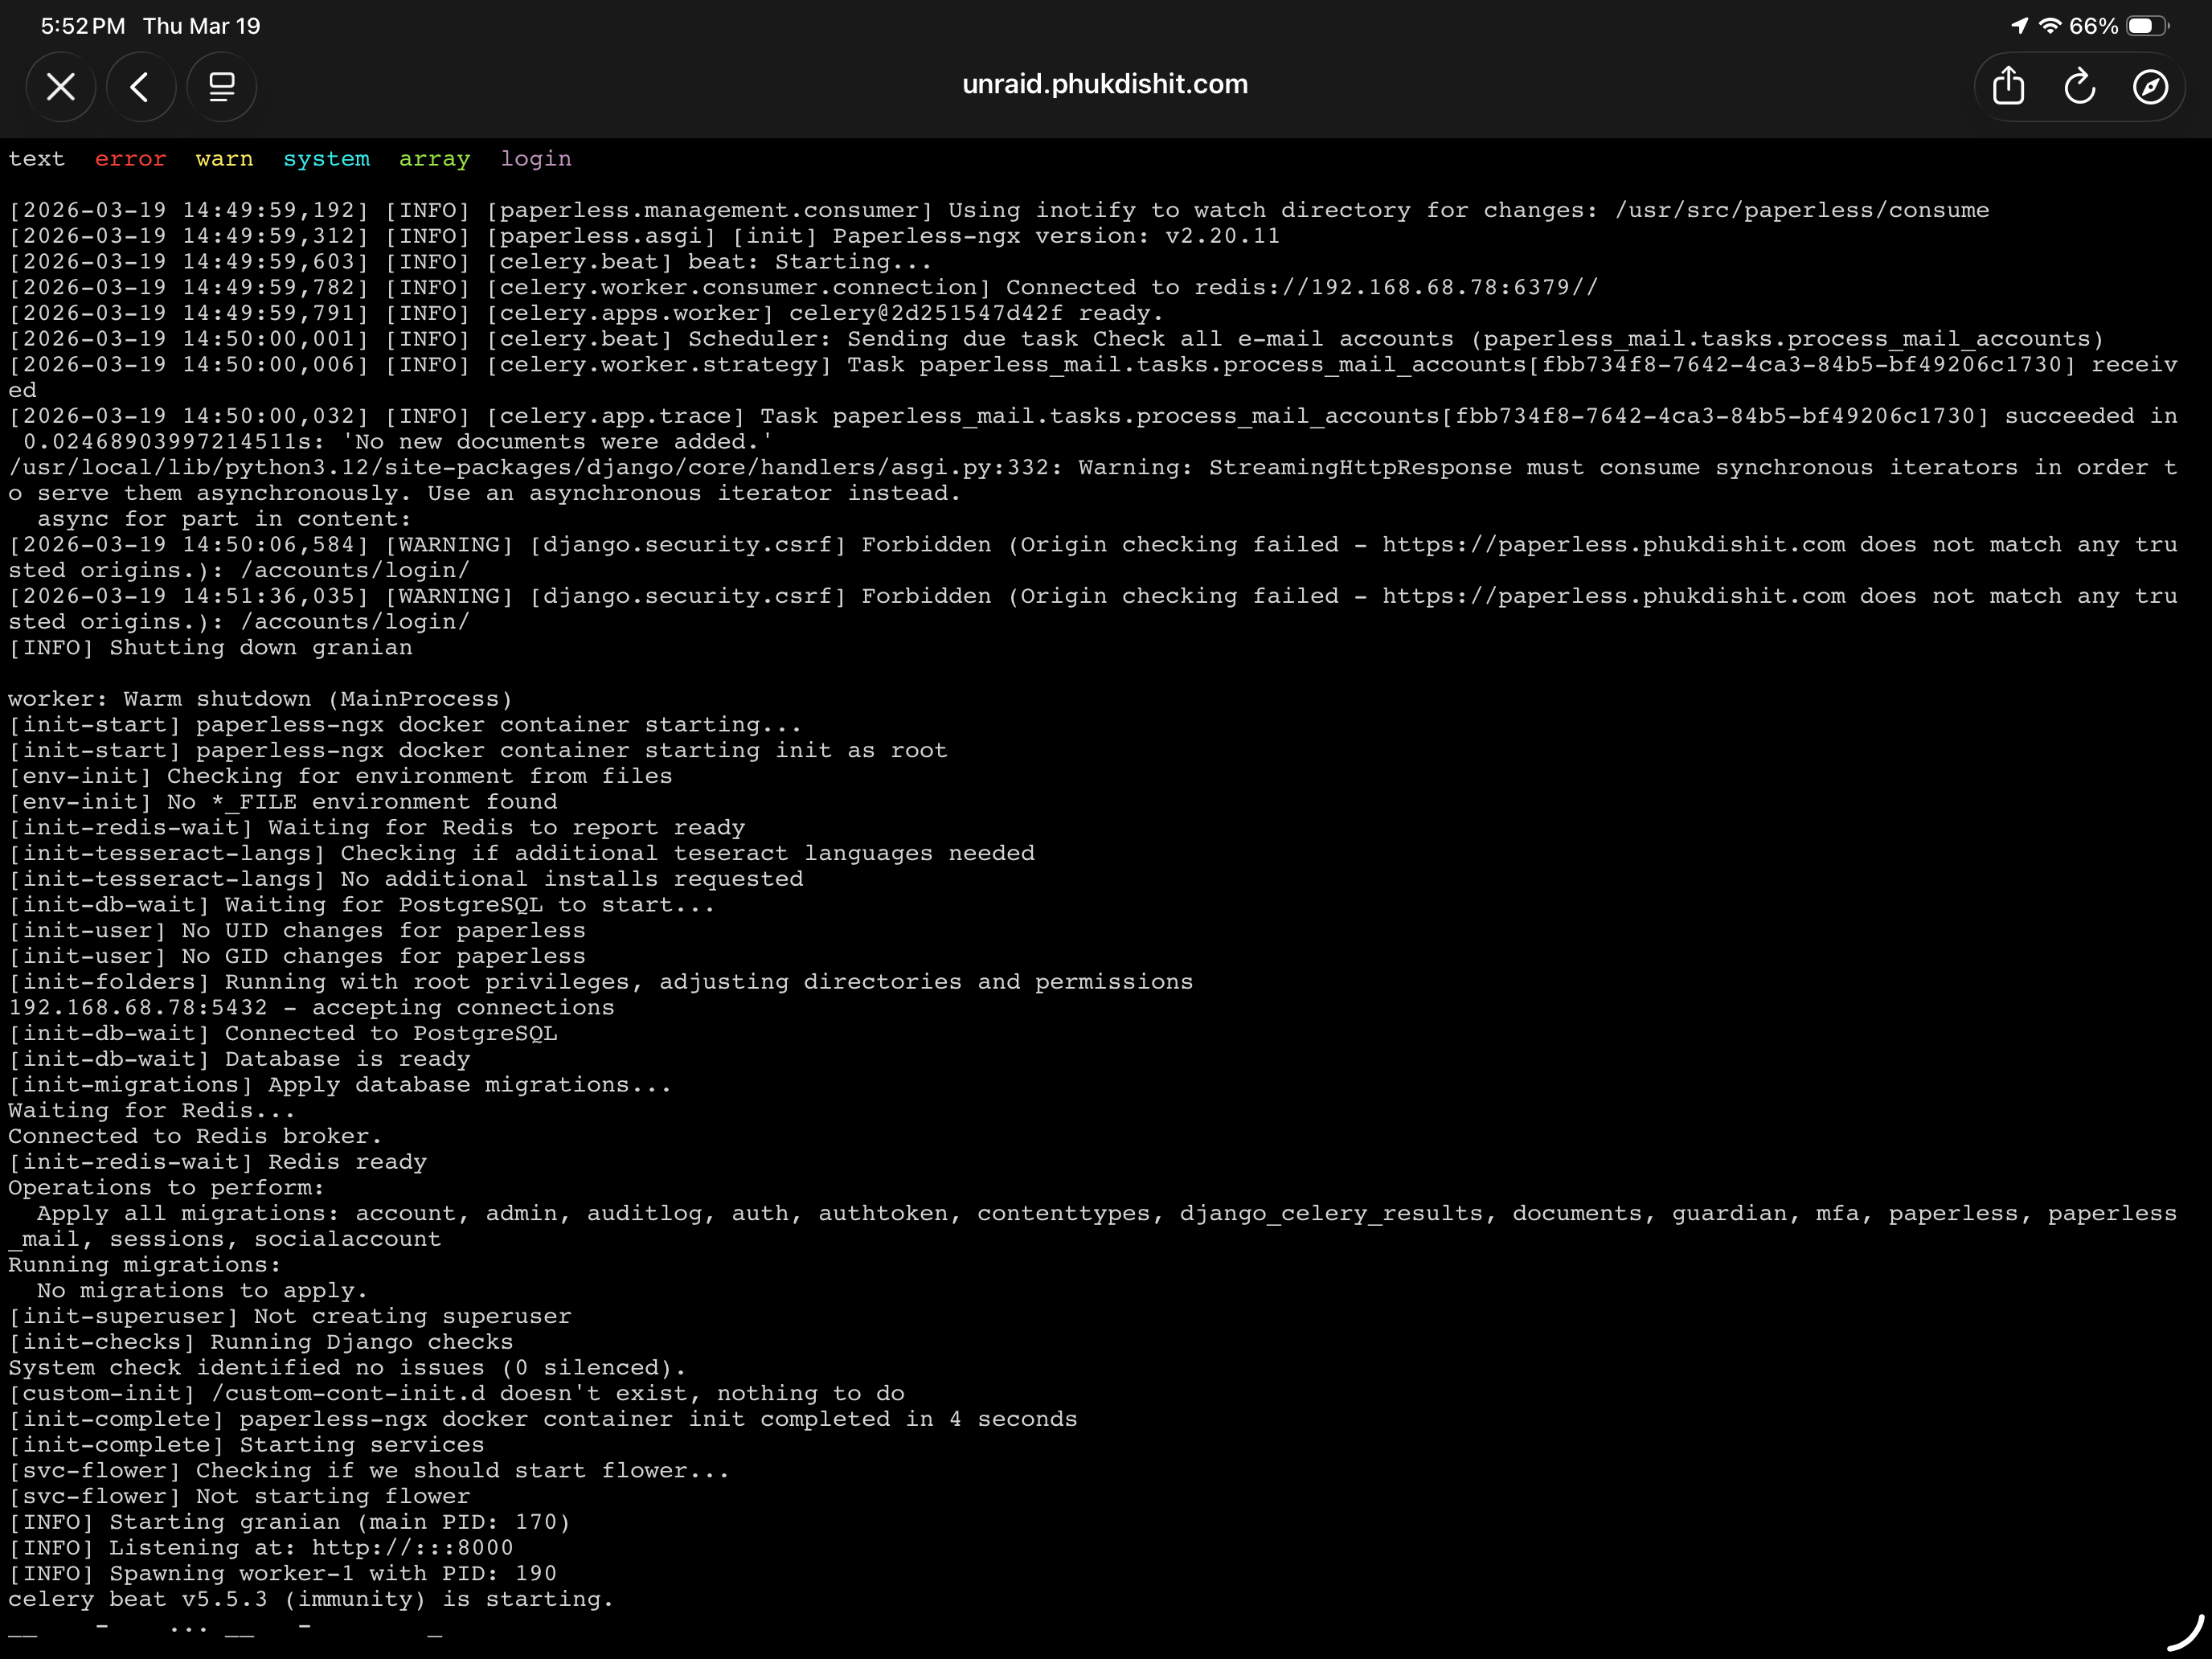
Task: Select the text highlight option
Action: coord(36,159)
